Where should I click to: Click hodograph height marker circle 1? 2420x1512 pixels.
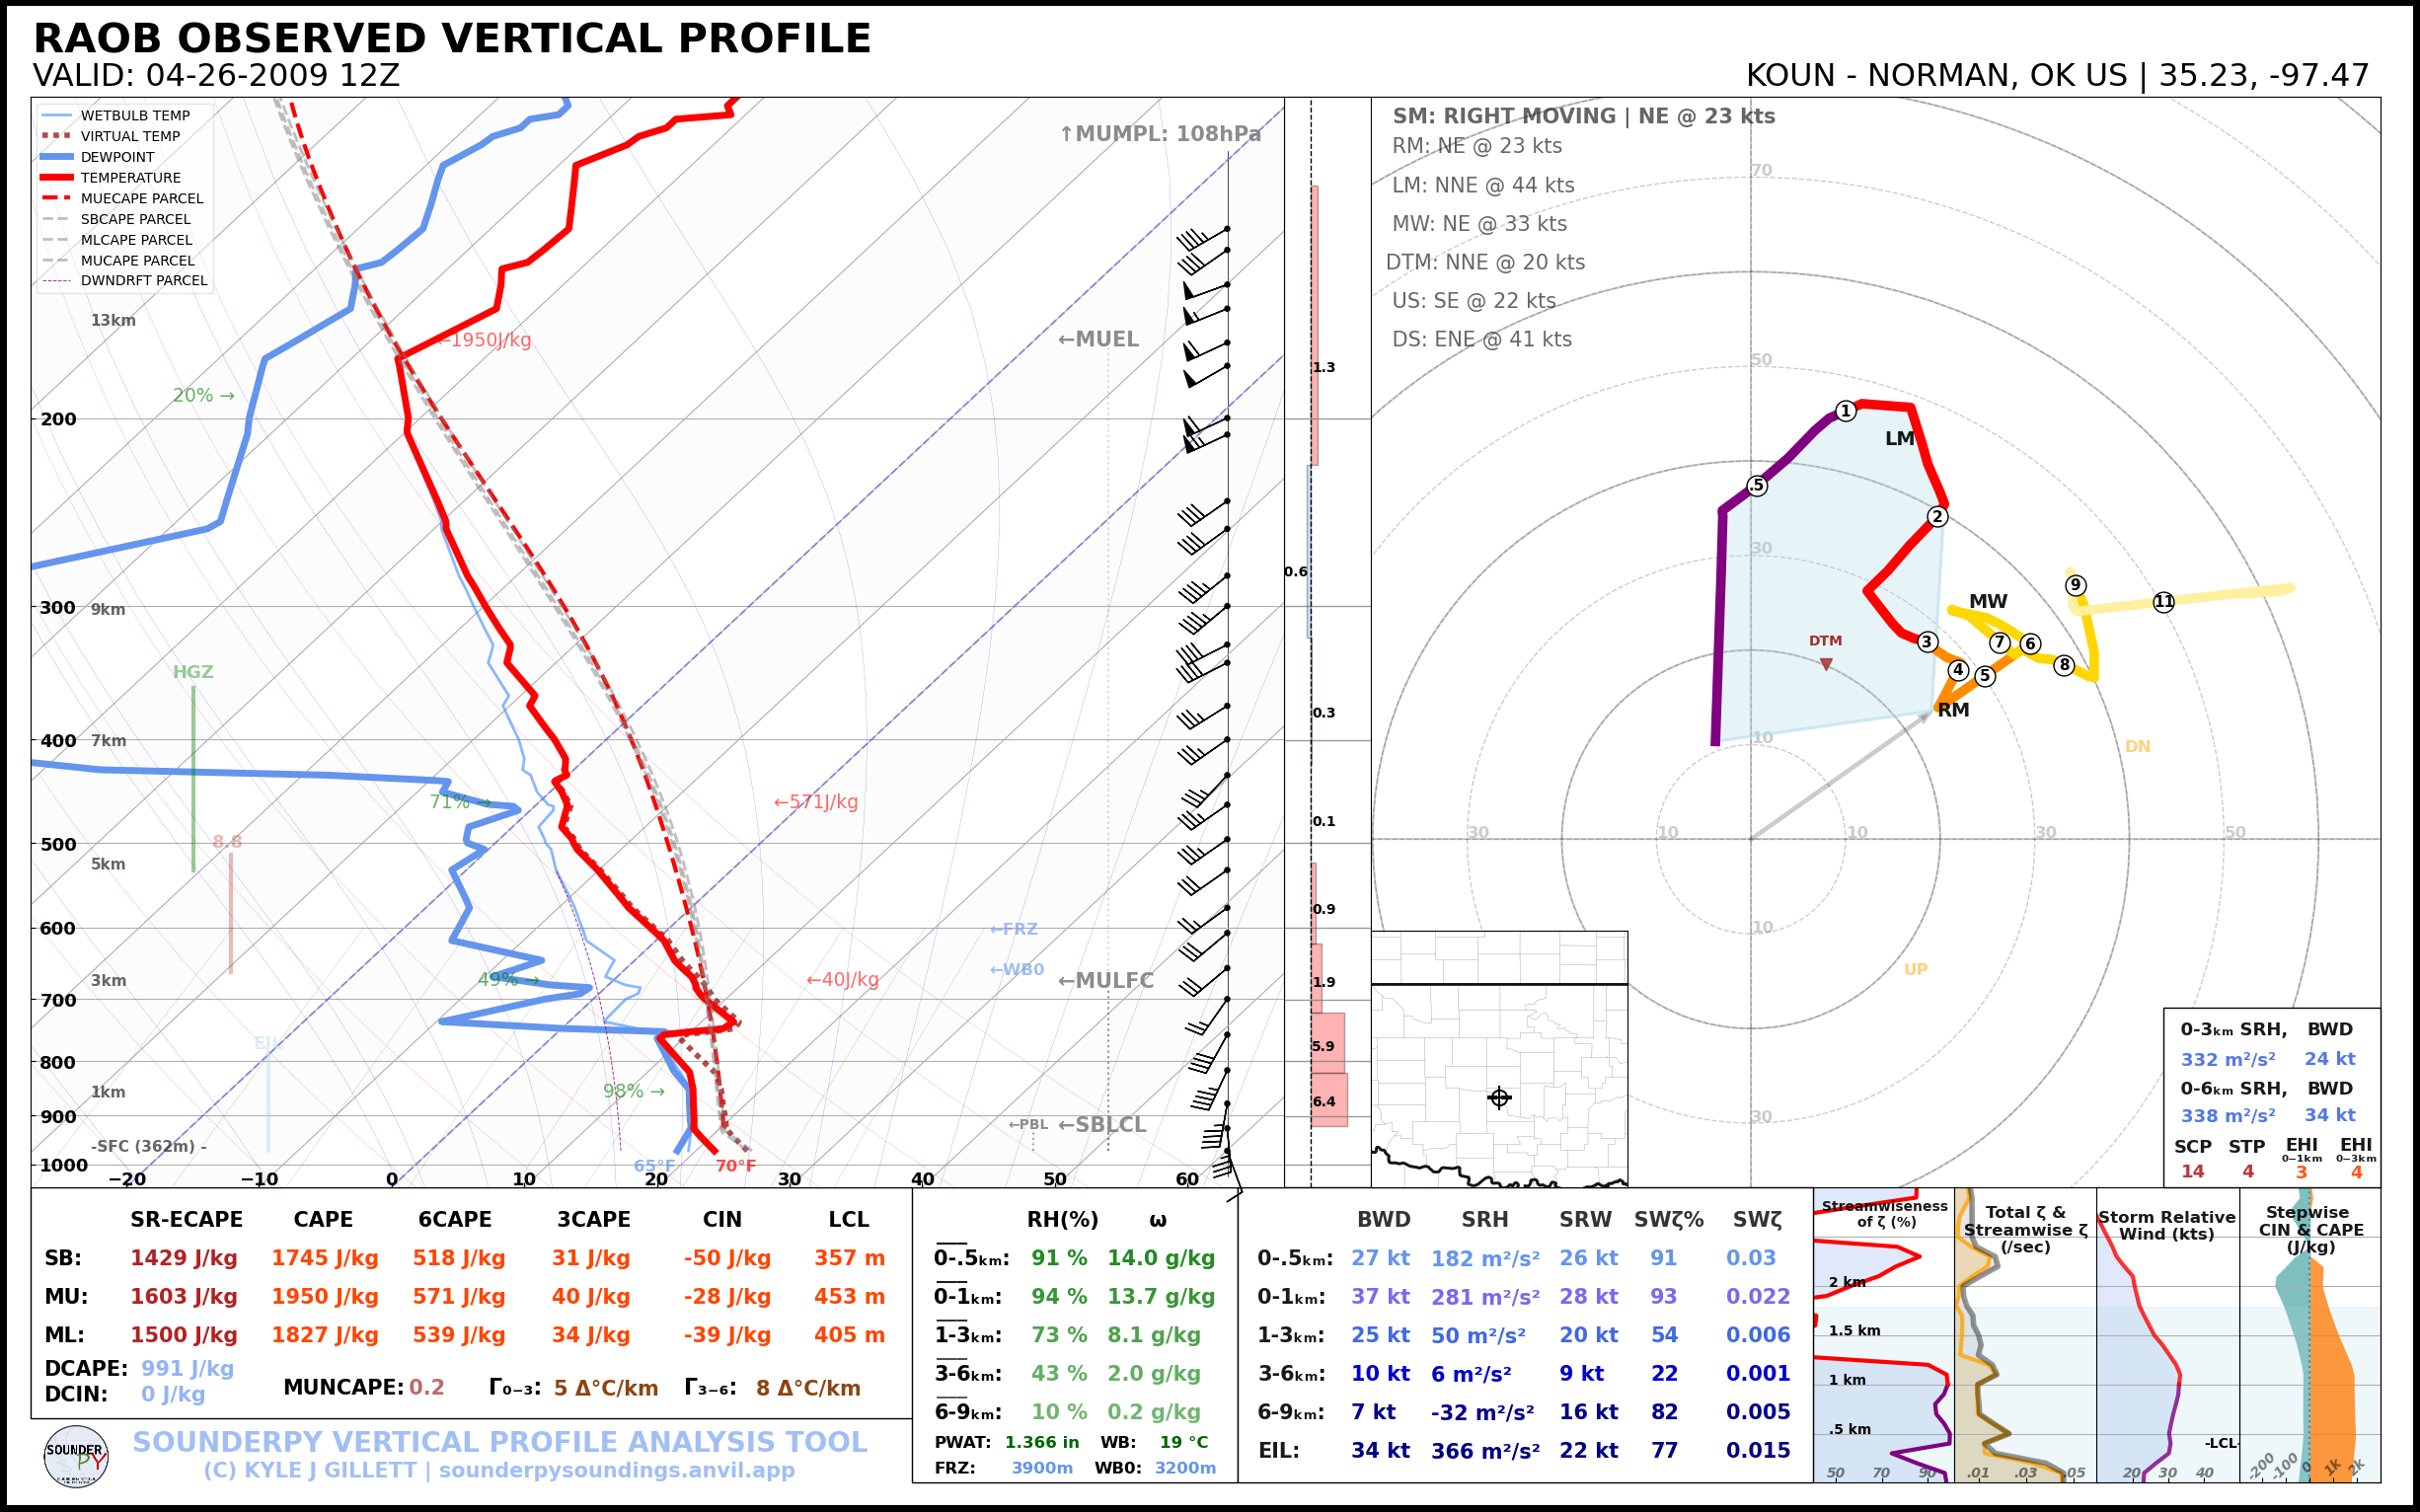coord(1846,411)
